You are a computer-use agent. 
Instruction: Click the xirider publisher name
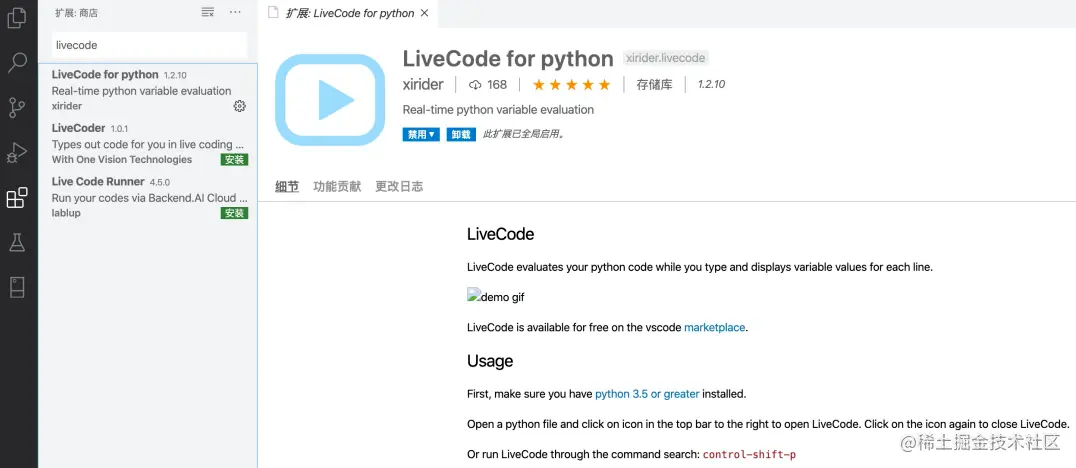tap(423, 84)
